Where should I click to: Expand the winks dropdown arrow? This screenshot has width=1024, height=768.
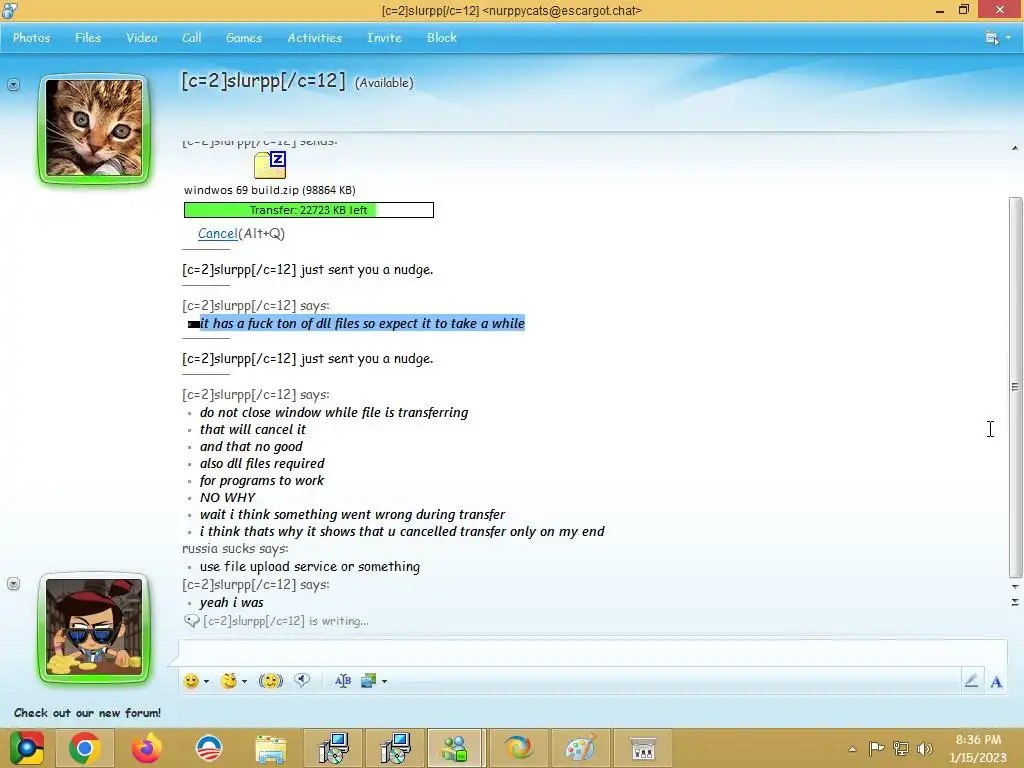point(244,681)
